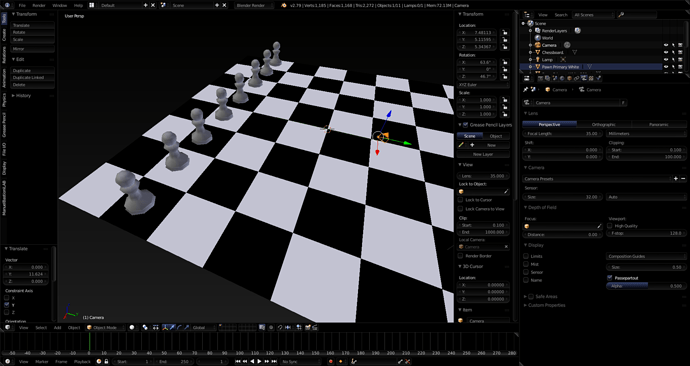Select the translate manipulator arrow icon
The image size is (690, 366).
(172, 327)
